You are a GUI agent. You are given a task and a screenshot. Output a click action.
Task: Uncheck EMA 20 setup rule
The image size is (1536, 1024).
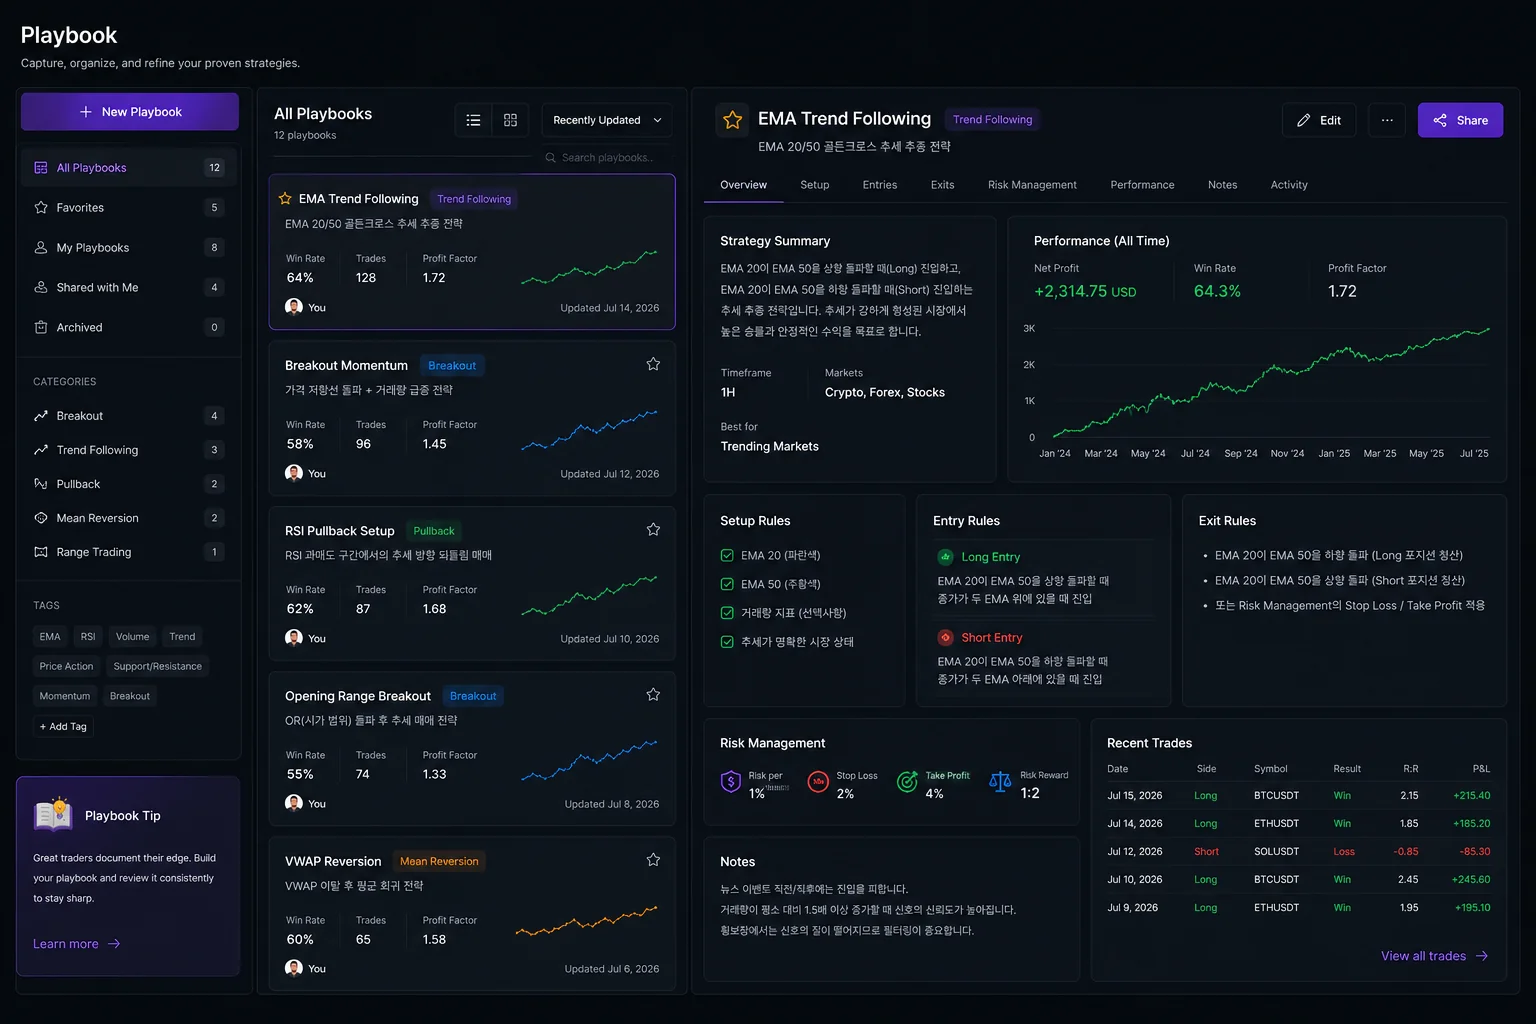(727, 555)
